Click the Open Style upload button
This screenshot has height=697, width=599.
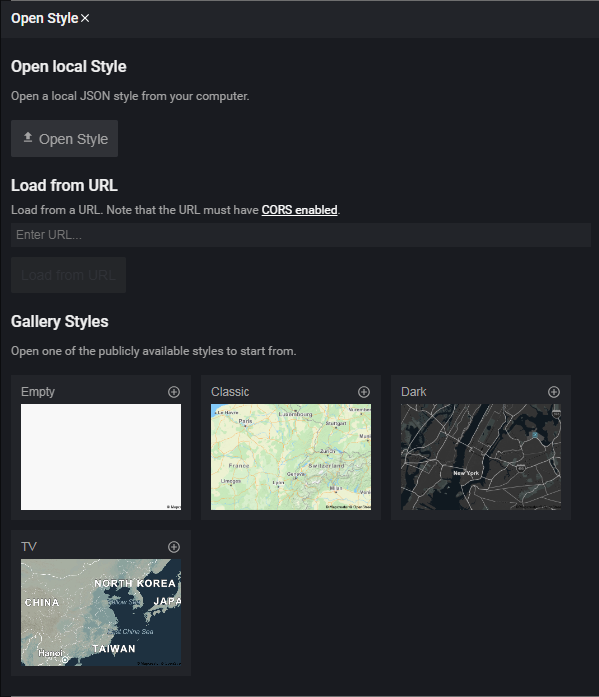pos(64,139)
